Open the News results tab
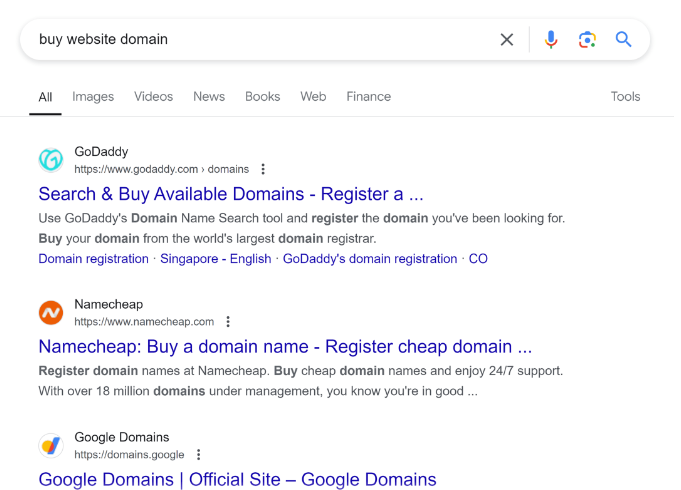The image size is (681, 490). [209, 97]
